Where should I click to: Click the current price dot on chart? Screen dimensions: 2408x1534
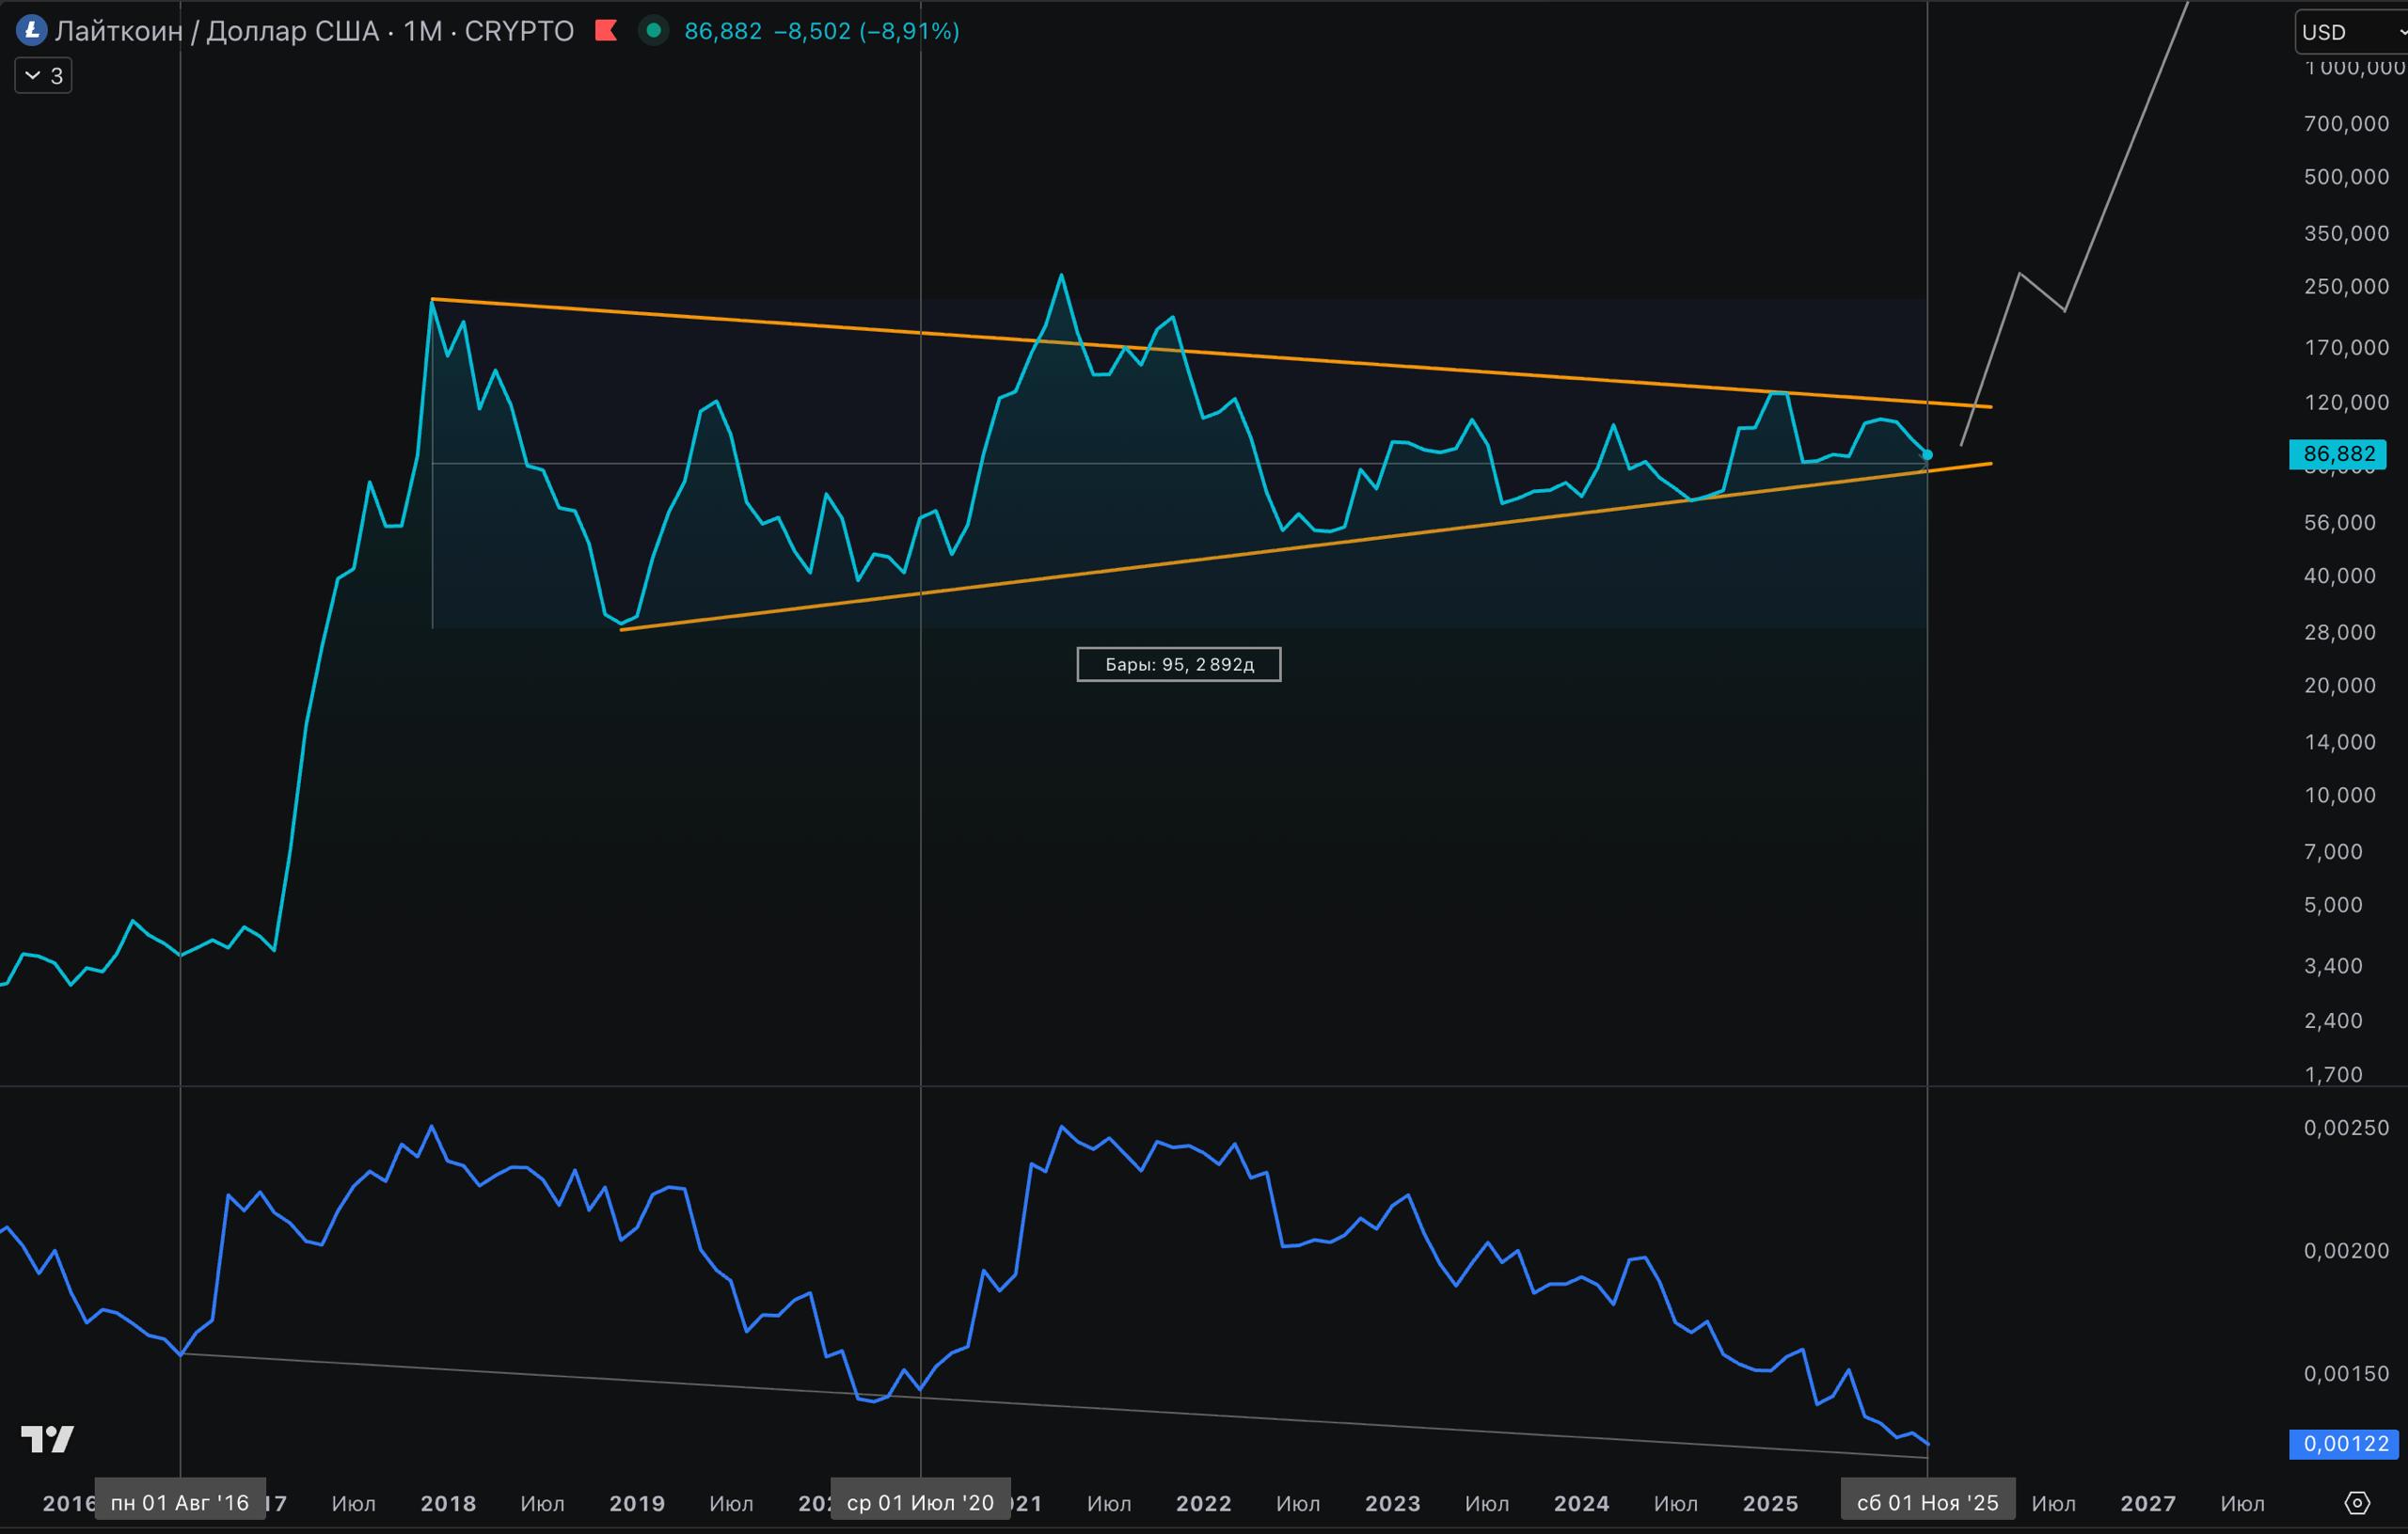1927,455
